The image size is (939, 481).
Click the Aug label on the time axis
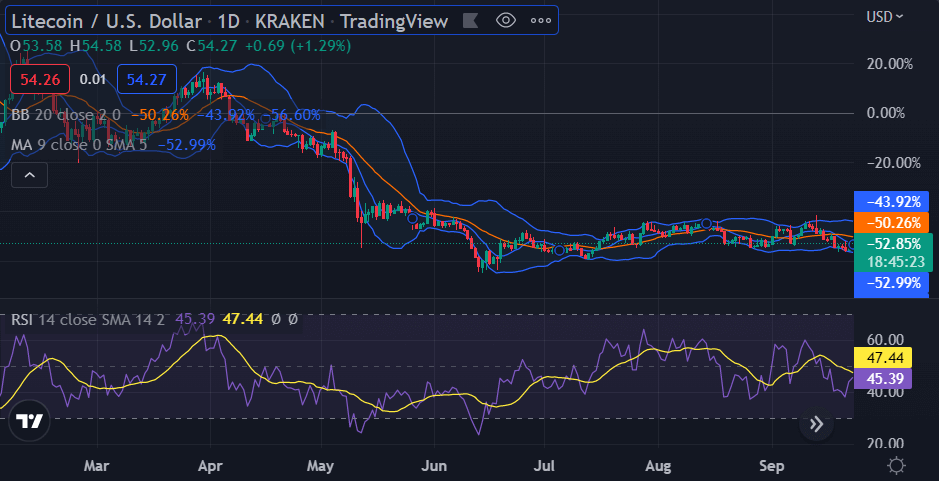tap(658, 465)
